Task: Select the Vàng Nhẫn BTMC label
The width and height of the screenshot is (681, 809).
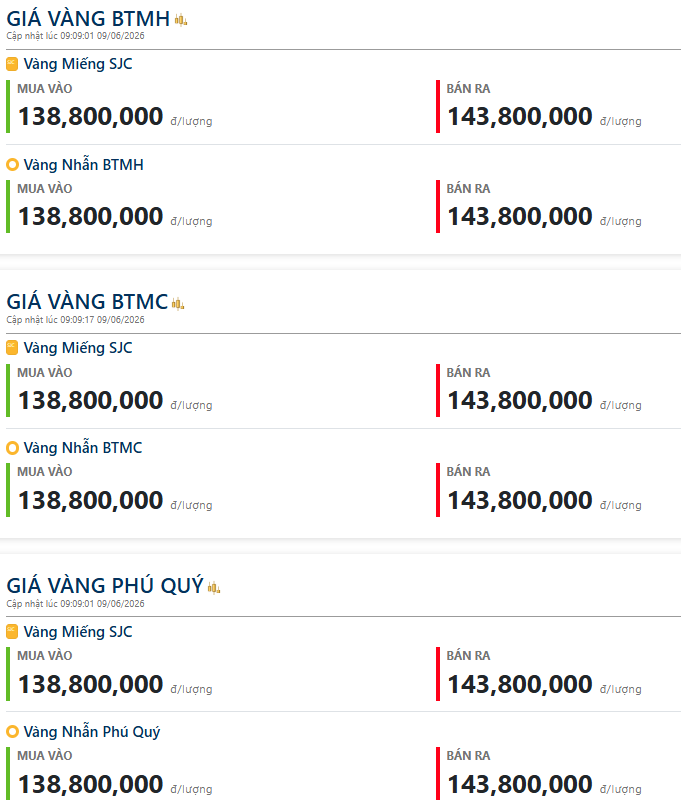Action: click(83, 447)
